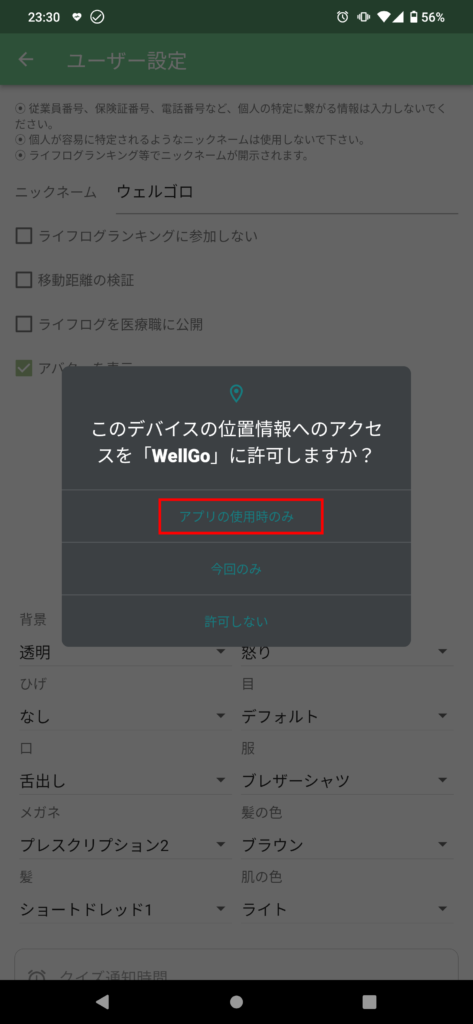Choose 今回のみ permission option
Screen dimensions: 473x1024
pos(236,569)
